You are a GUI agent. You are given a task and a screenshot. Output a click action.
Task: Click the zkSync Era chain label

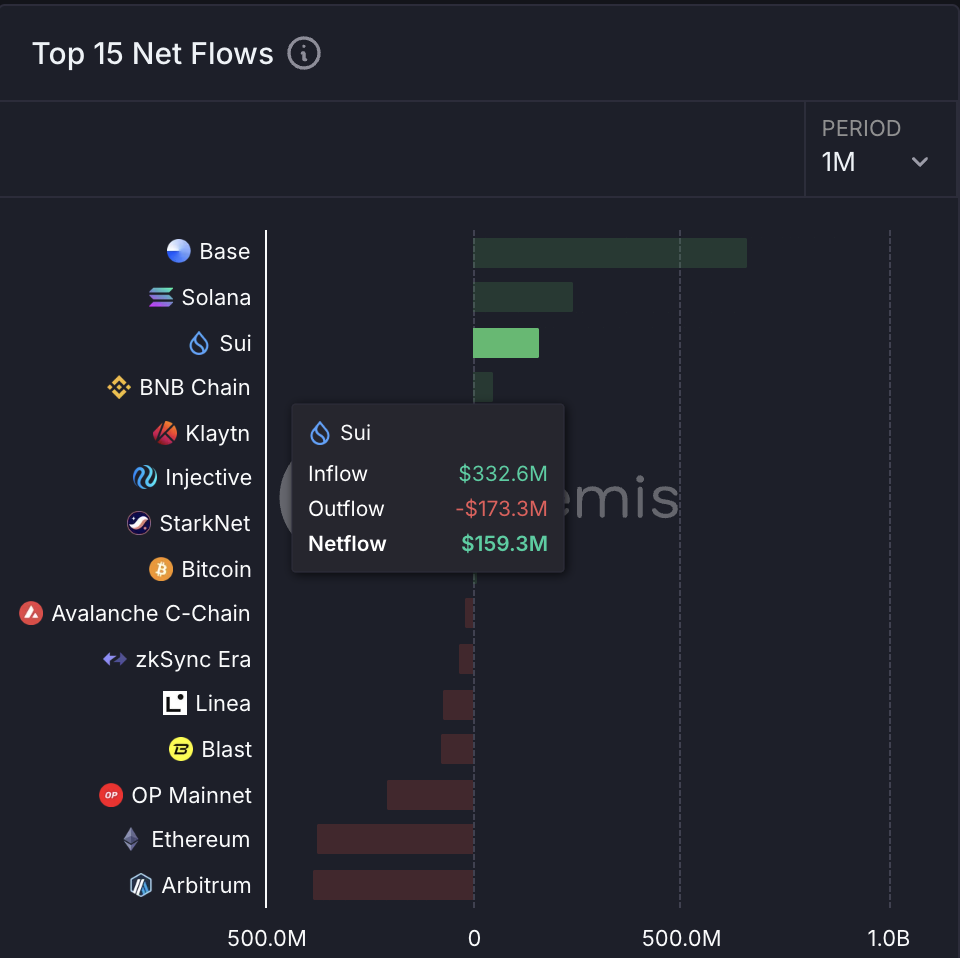tap(193, 660)
